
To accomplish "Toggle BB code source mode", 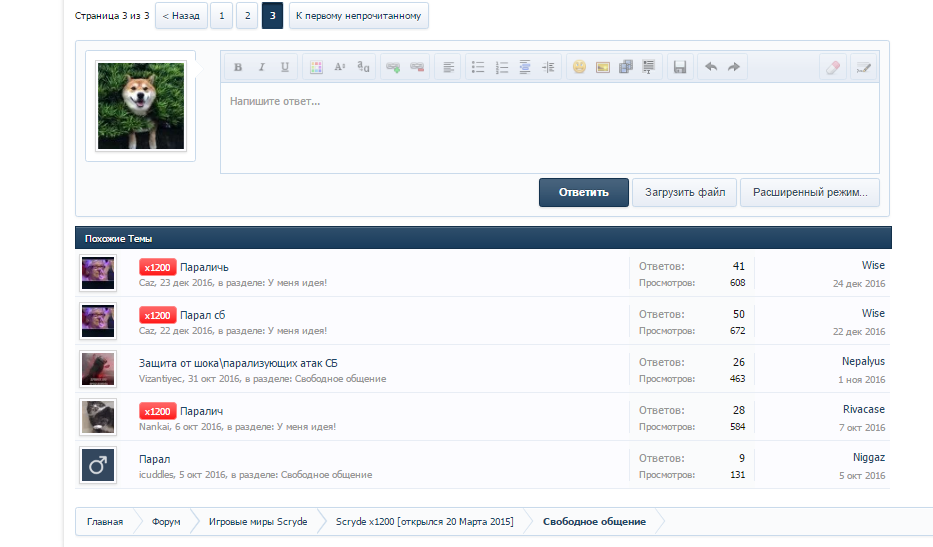I will [x=863, y=67].
